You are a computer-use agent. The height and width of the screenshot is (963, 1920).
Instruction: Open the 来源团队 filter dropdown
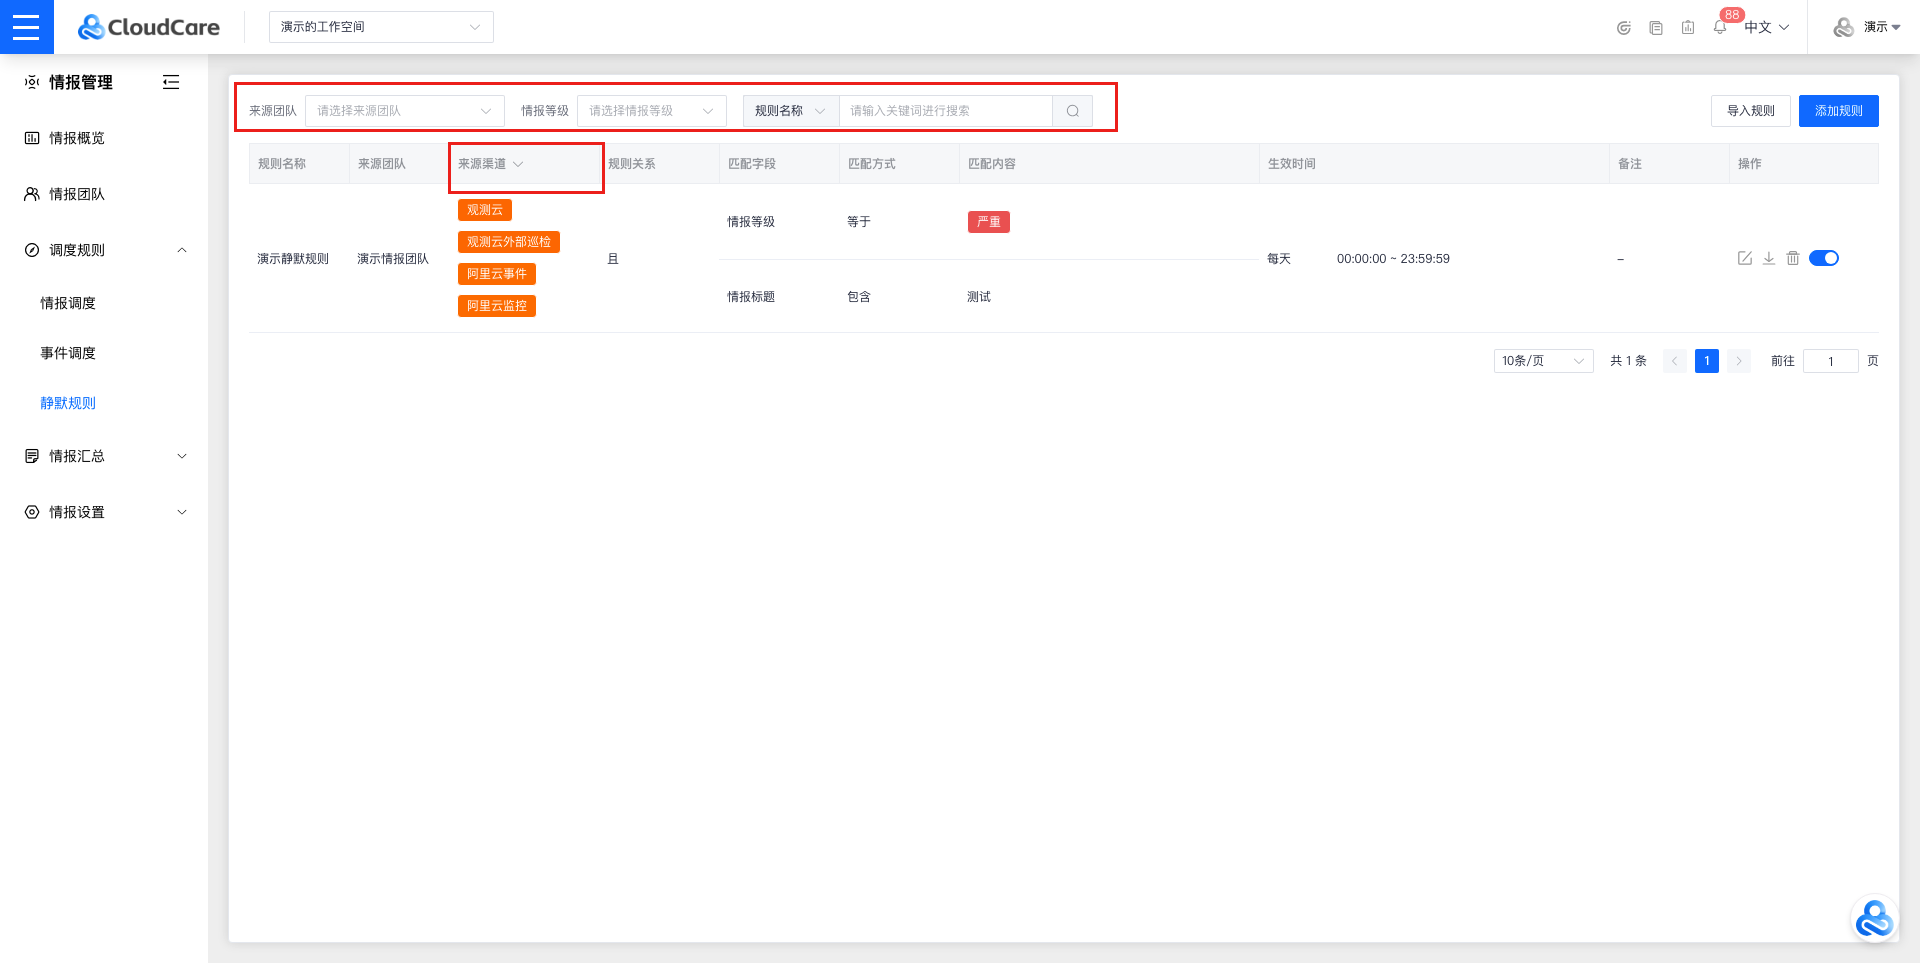click(404, 111)
